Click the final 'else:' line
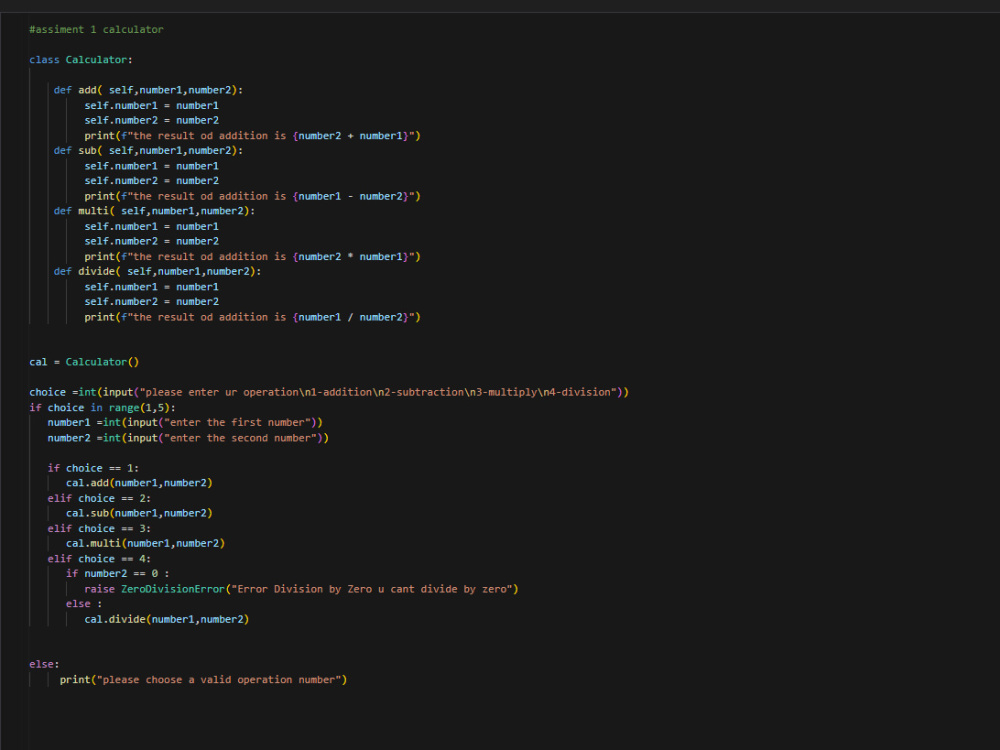 (44, 665)
